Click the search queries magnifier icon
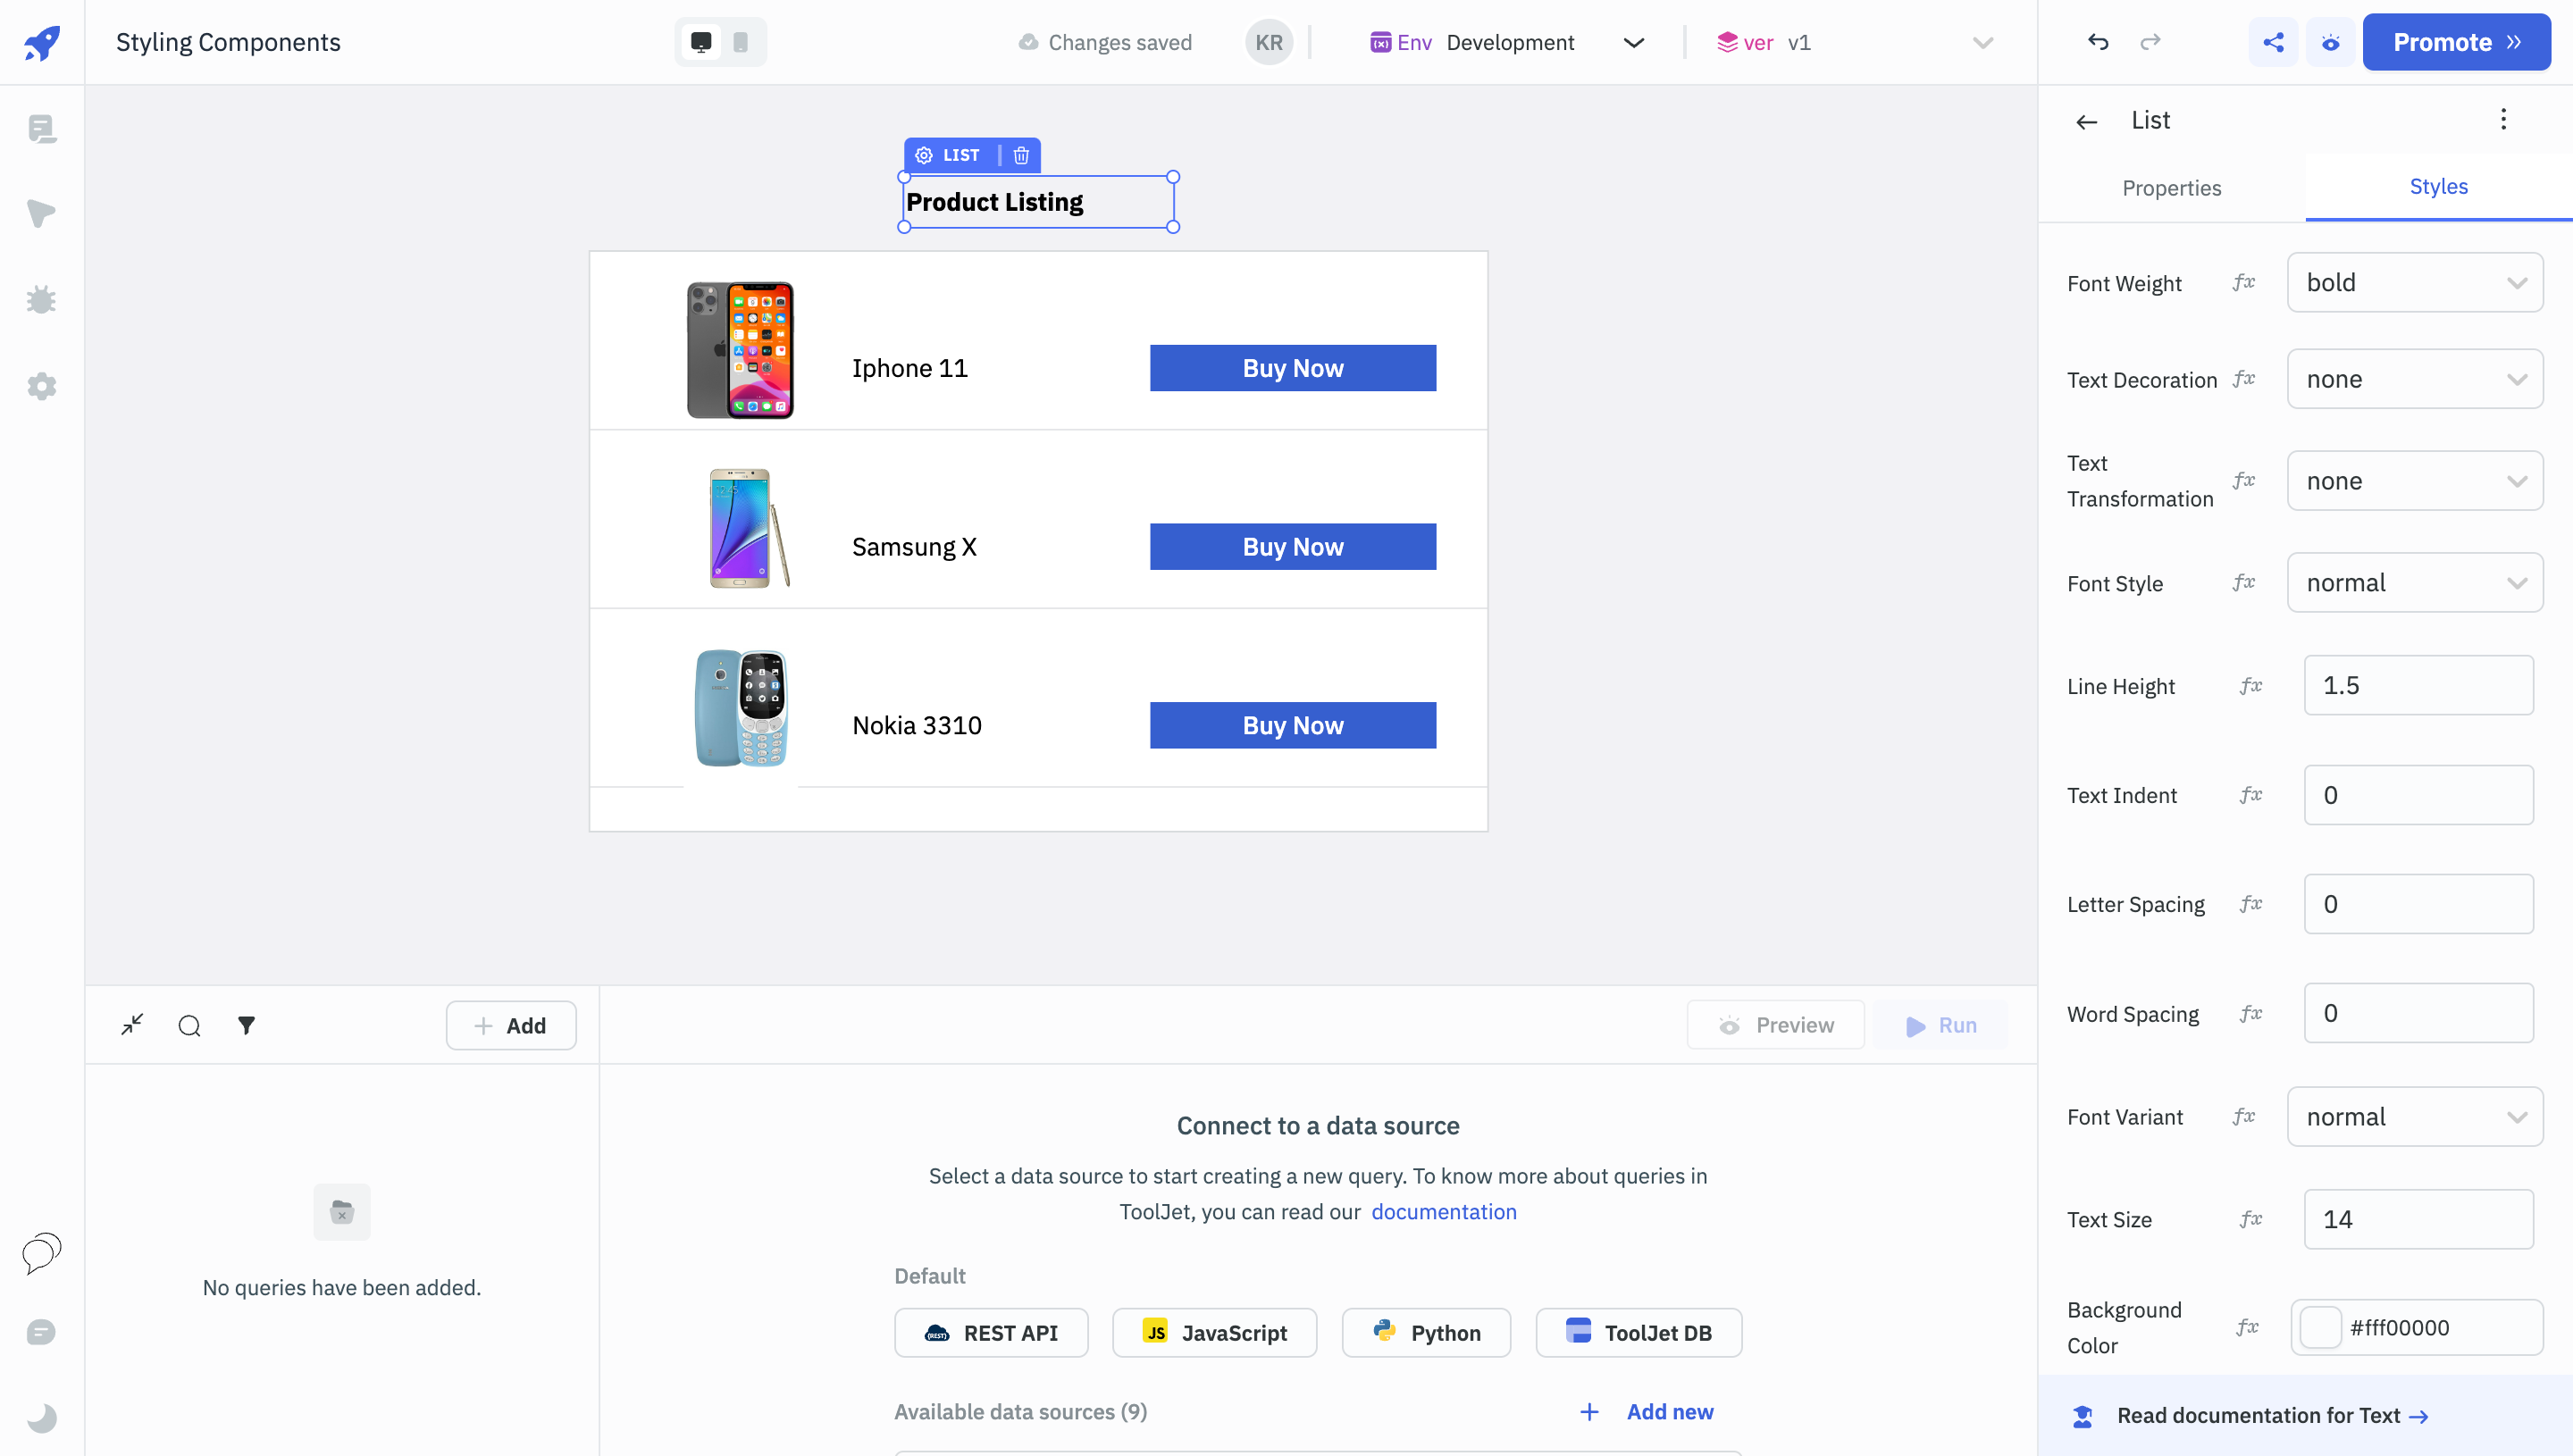2573x1456 pixels. tap(189, 1025)
